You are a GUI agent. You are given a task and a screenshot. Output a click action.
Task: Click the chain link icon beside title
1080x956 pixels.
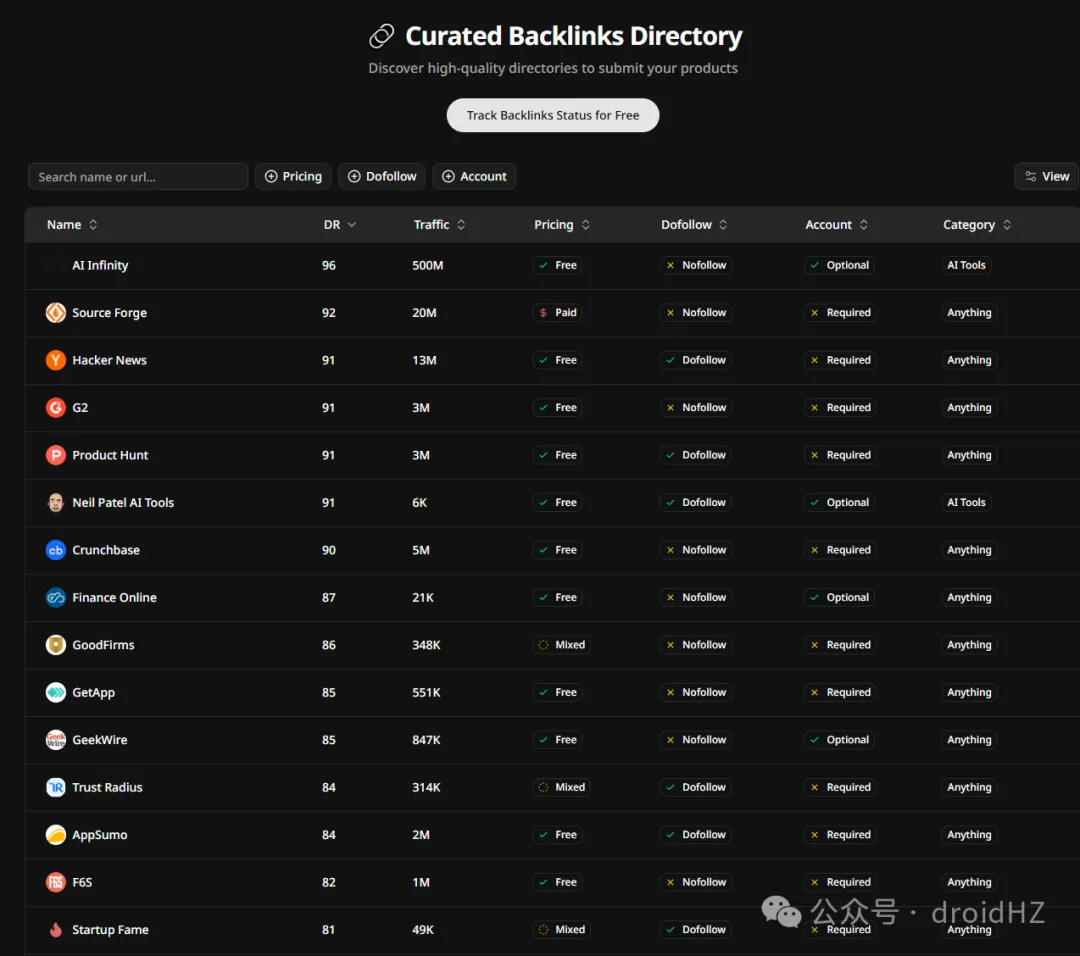click(x=381, y=37)
